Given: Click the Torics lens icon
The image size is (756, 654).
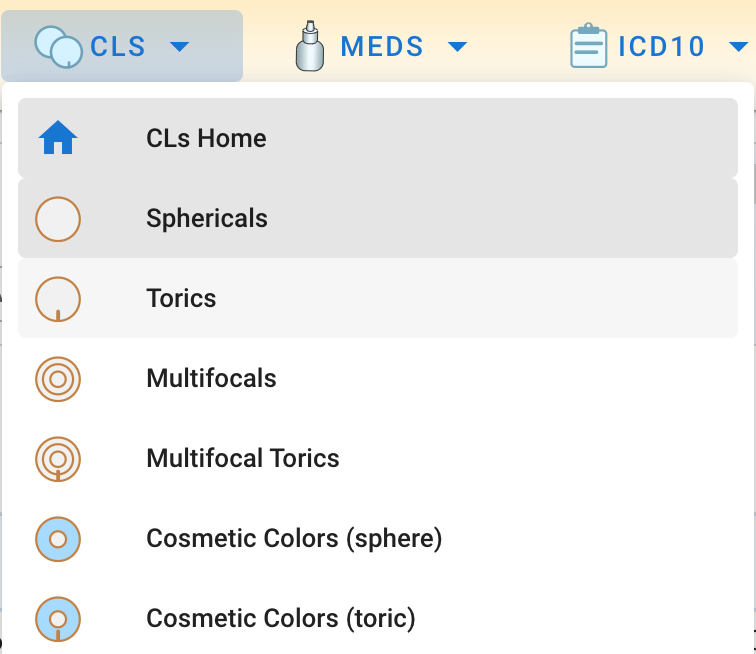Looking at the screenshot, I should click(x=58, y=298).
